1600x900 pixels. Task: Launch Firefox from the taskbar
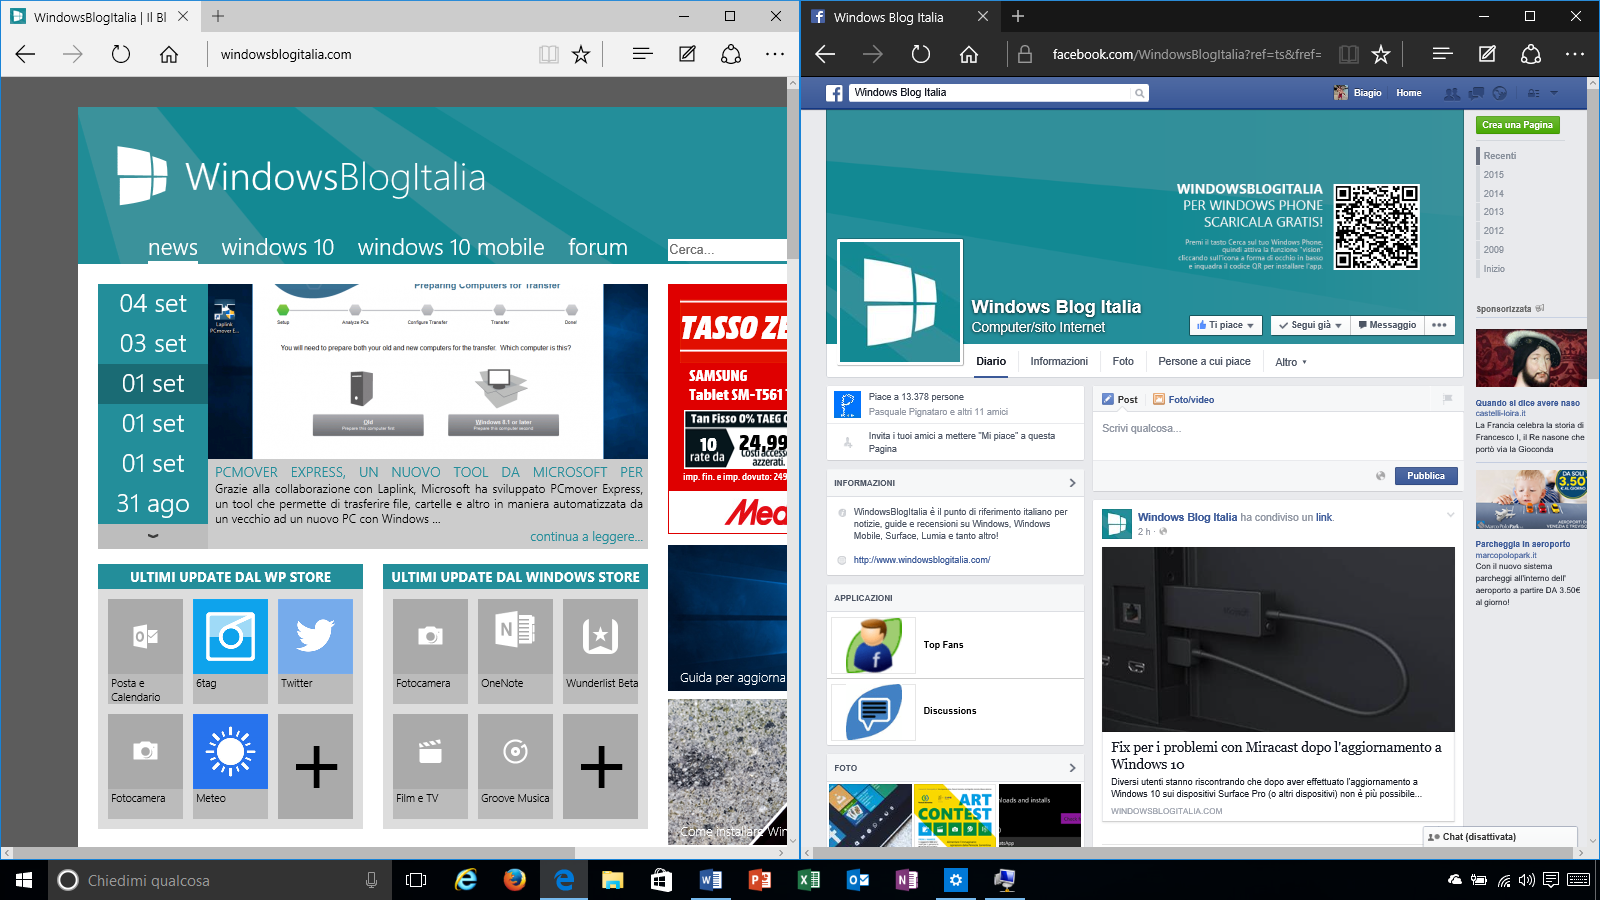click(515, 880)
